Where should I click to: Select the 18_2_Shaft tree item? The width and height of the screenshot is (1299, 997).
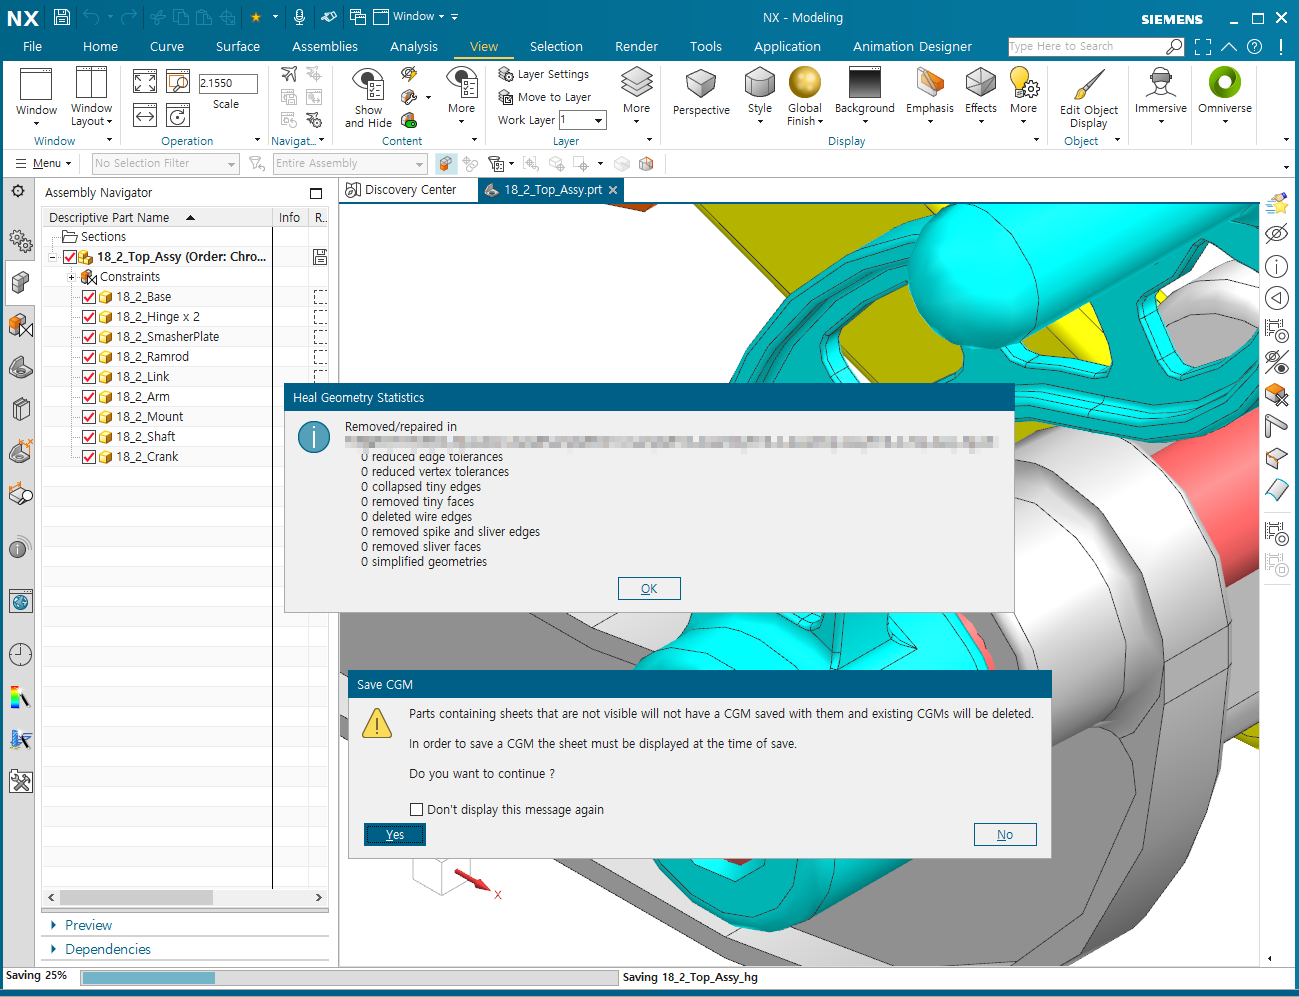click(146, 437)
